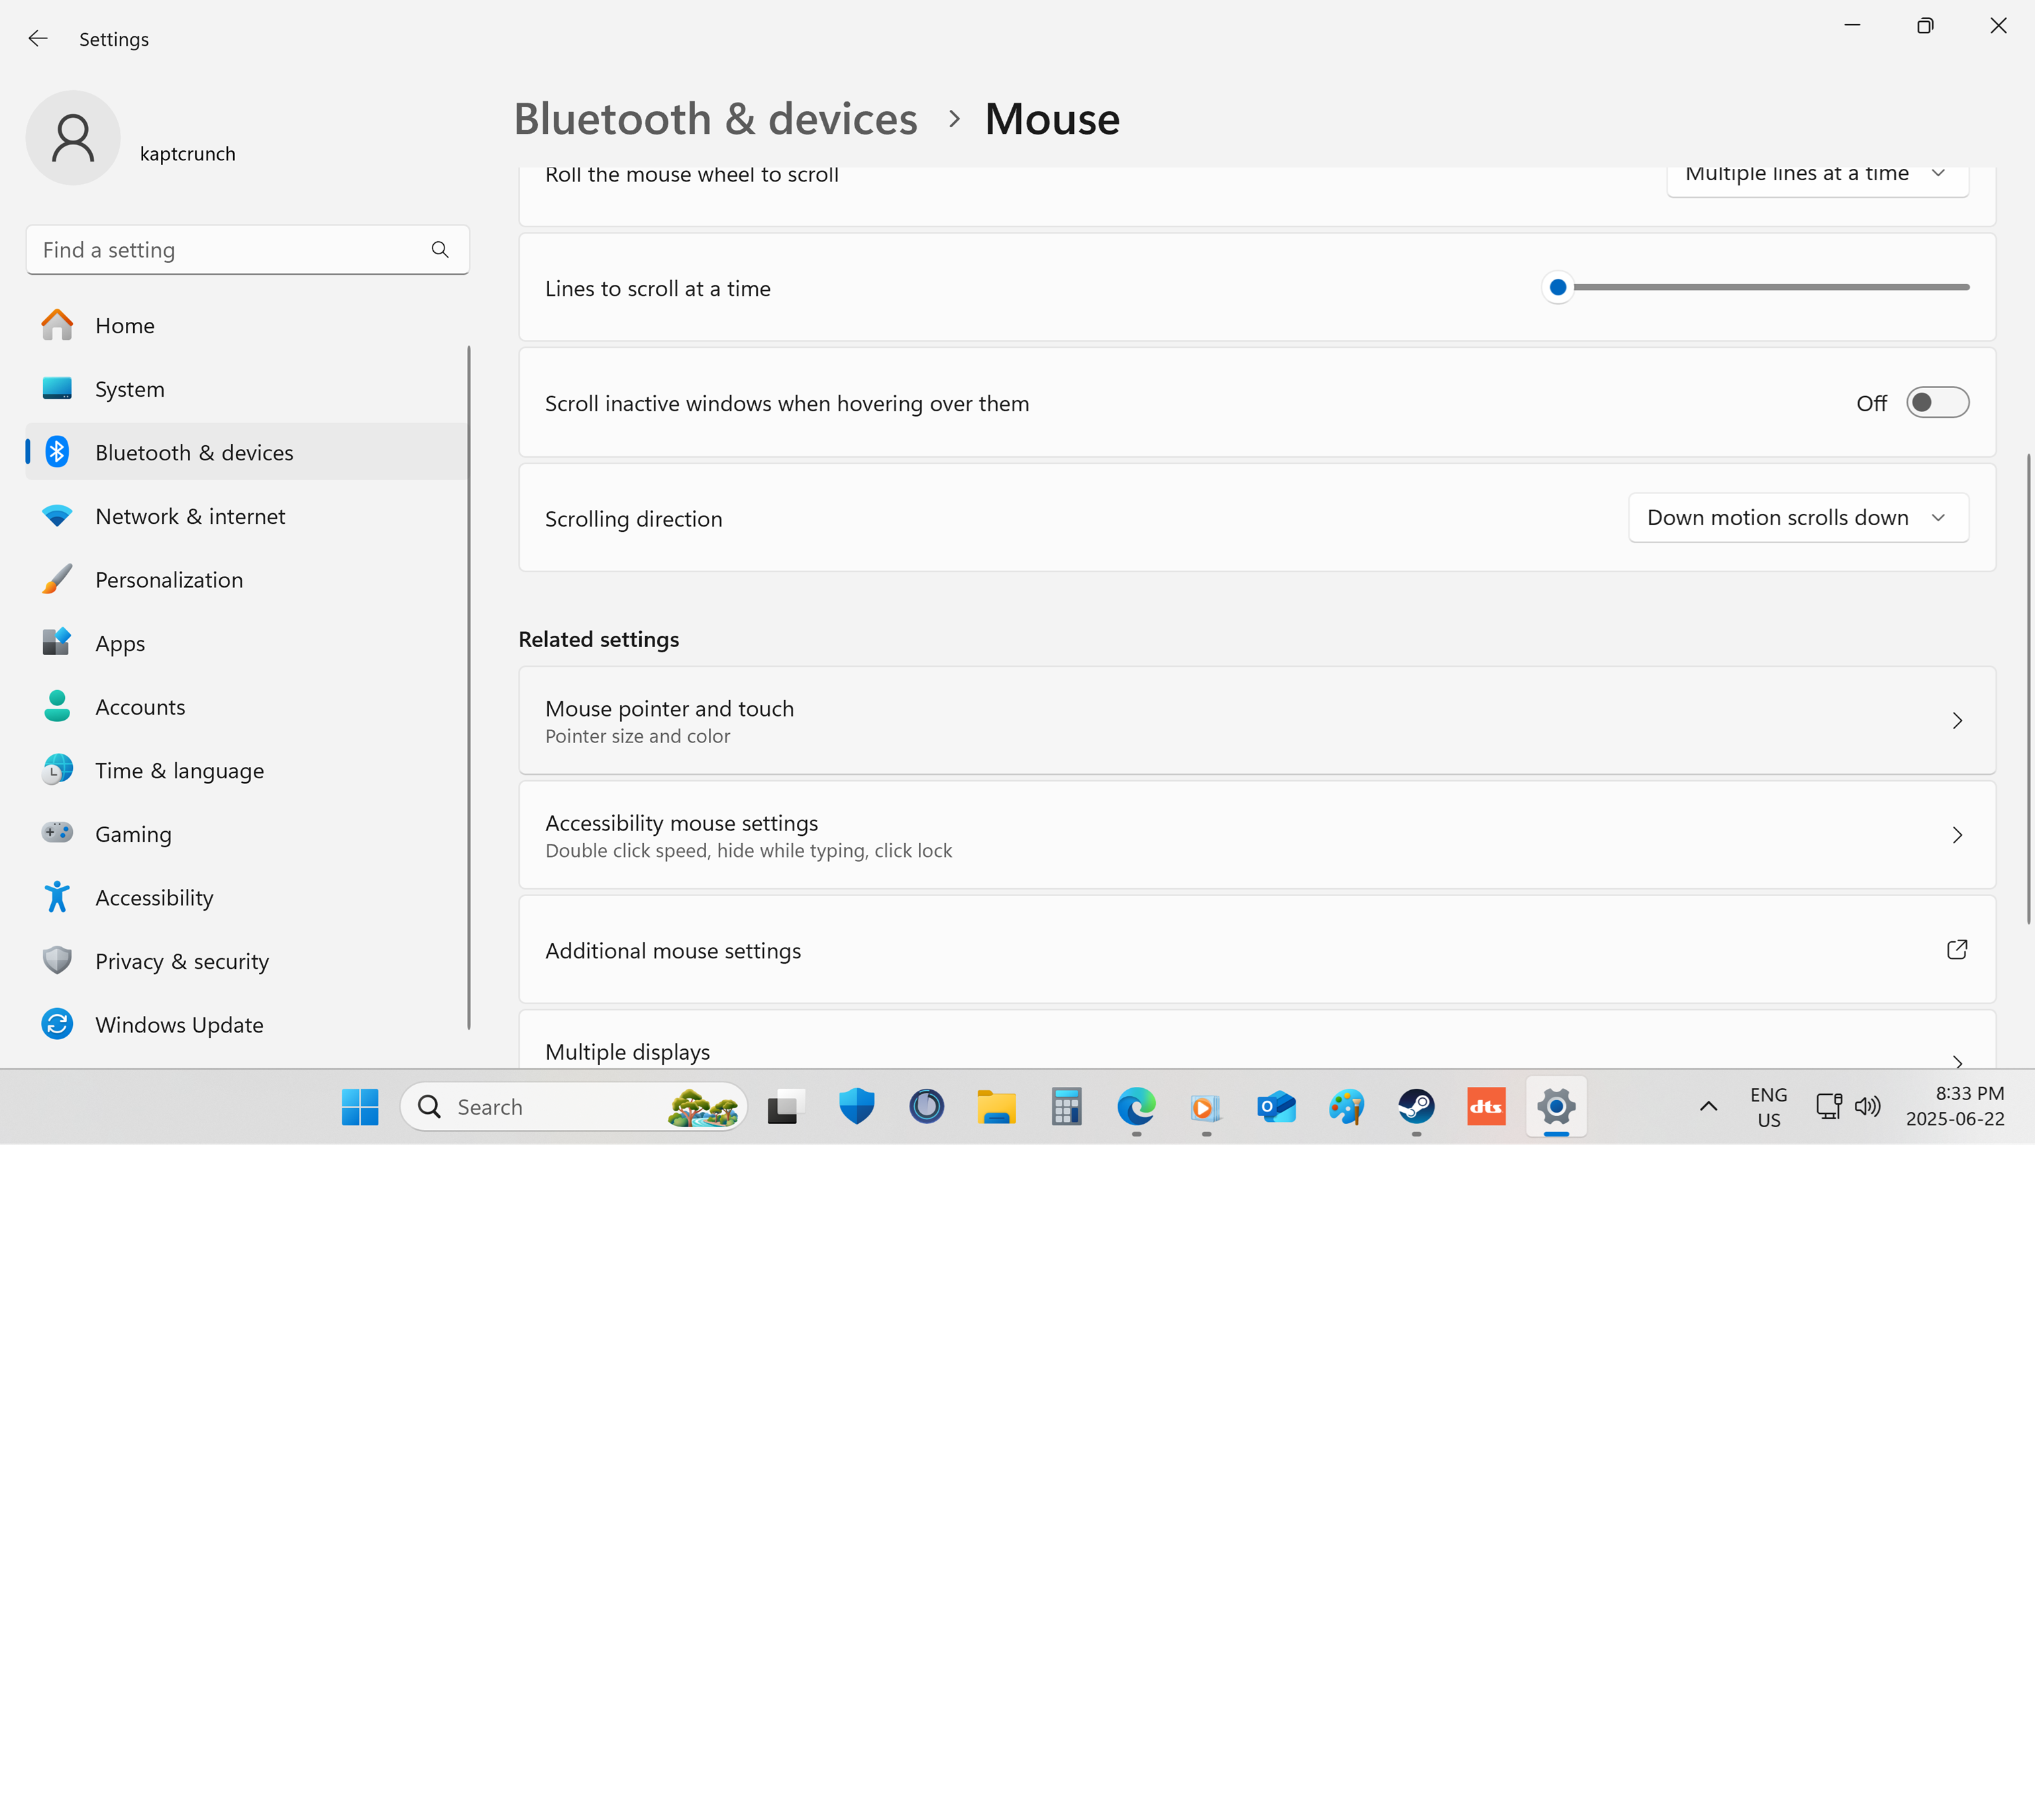Click the main page vertical scrollbar
2035x1820 pixels.
click(2028, 688)
